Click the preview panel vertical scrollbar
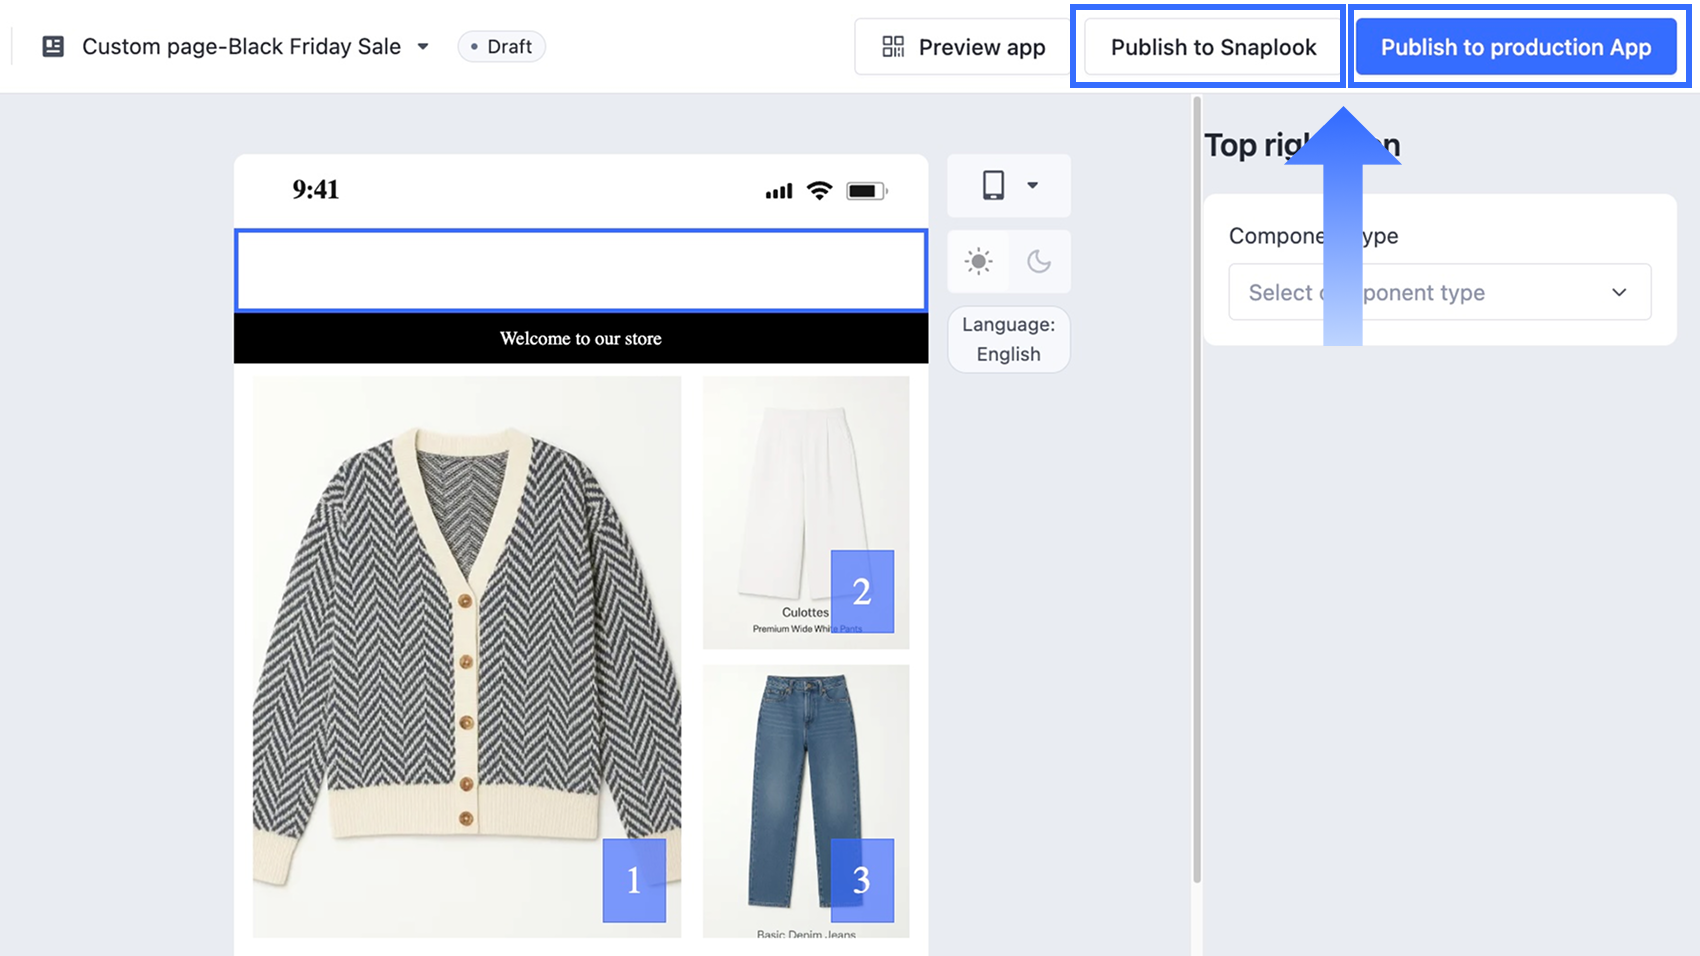The height and width of the screenshot is (956, 1700). tap(1196, 490)
